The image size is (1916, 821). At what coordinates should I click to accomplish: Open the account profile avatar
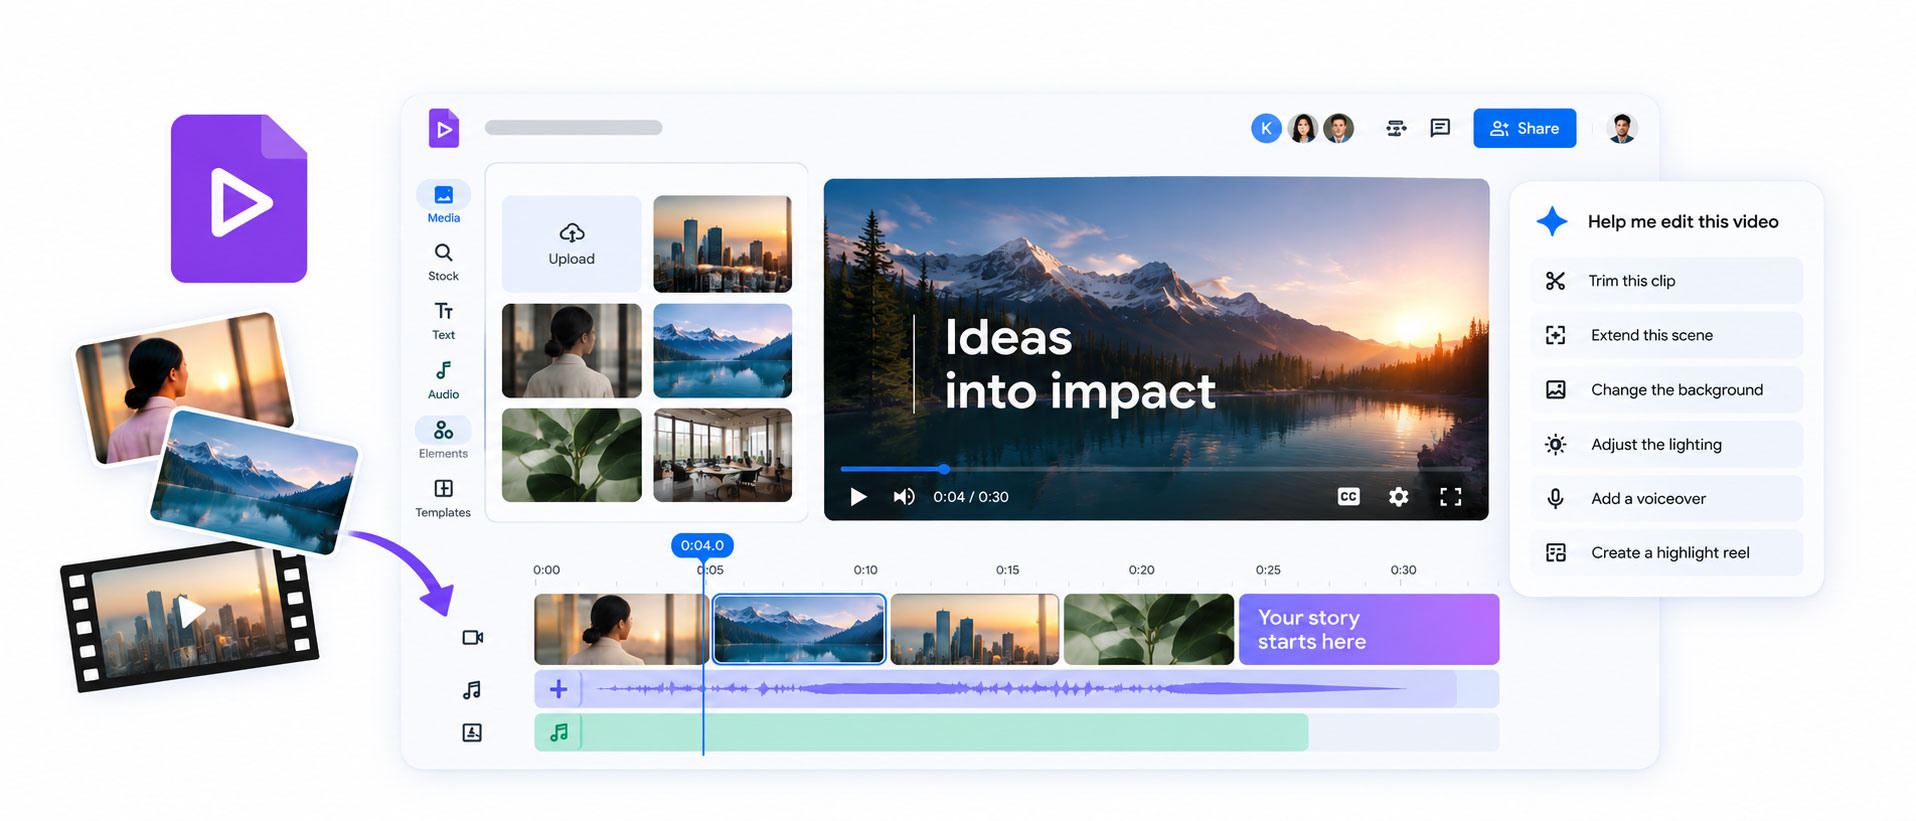[1621, 128]
